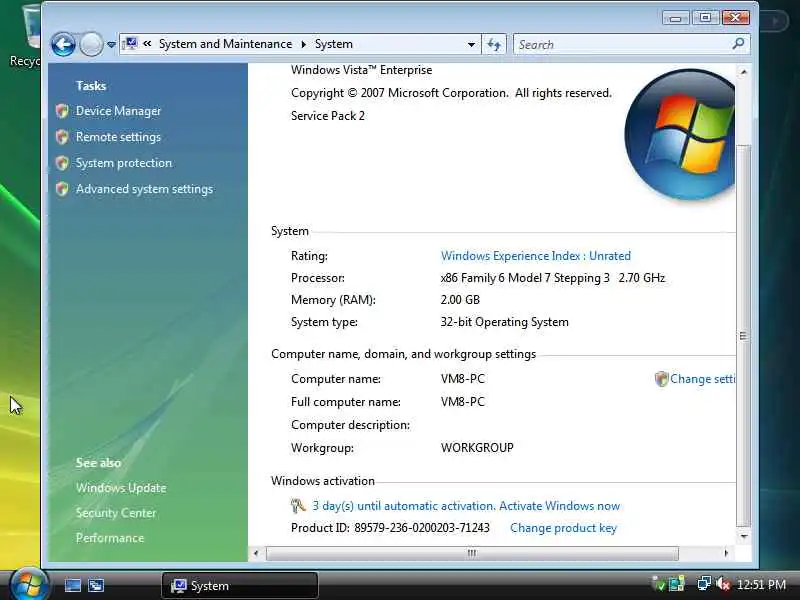Viewport: 800px width, 600px height.
Task: Click the System icon in address bar
Action: (x=131, y=44)
